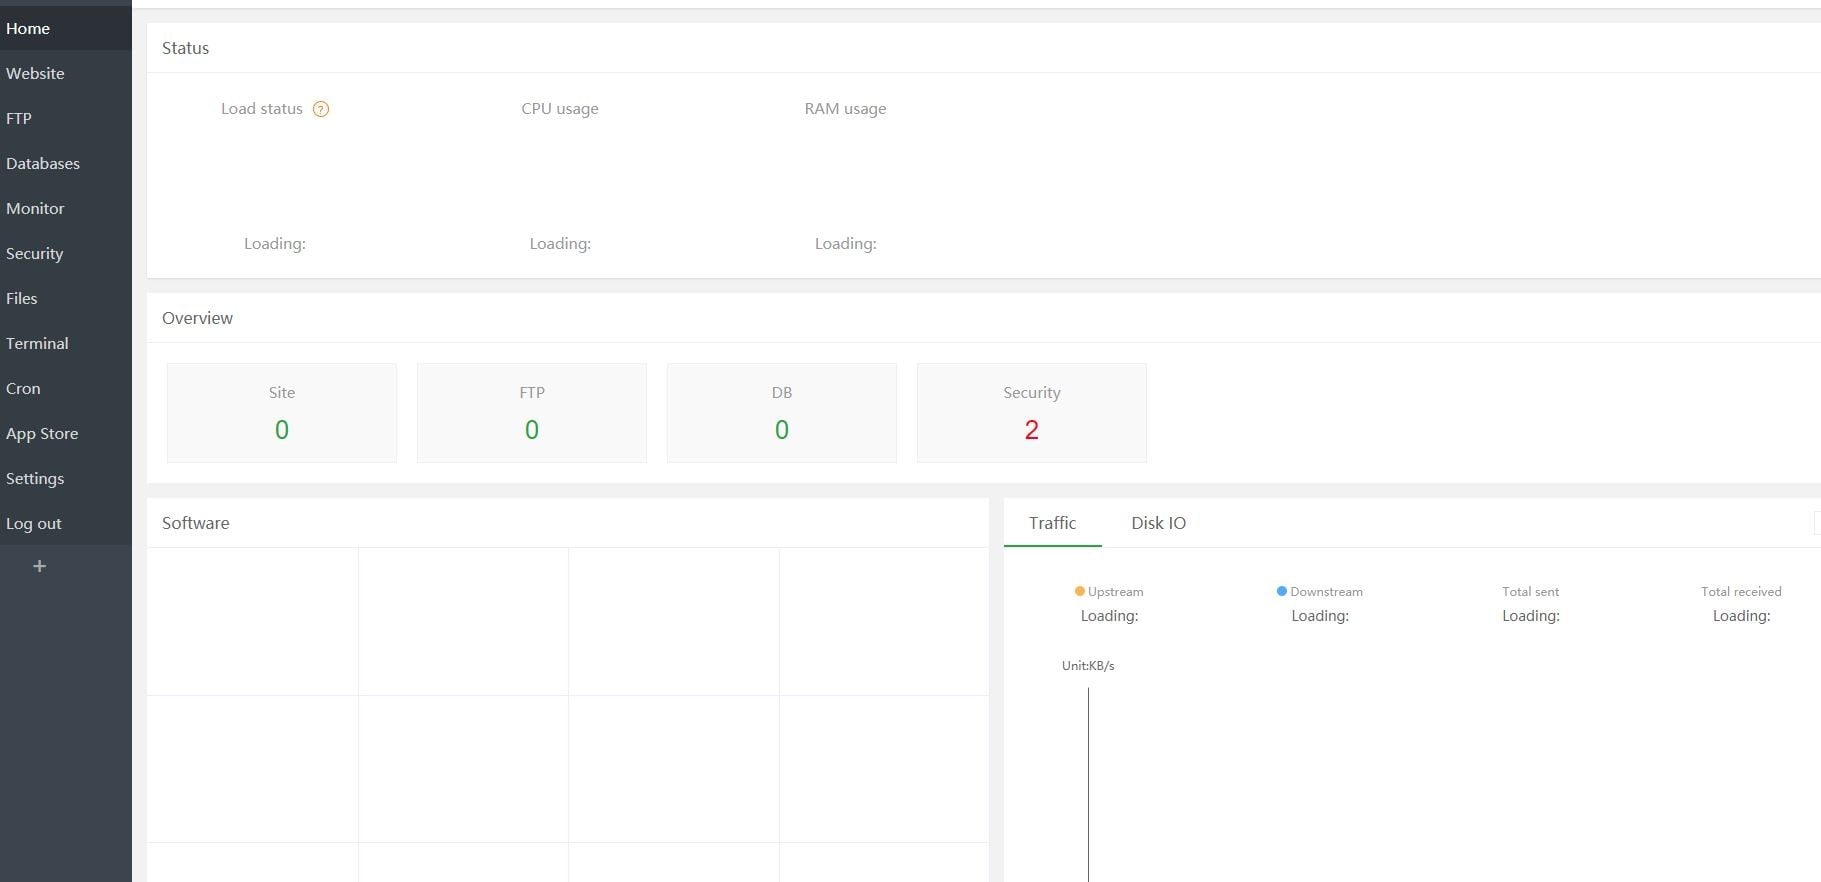This screenshot has width=1821, height=882.
Task: Open panel Settings from the sidebar
Action: tap(35, 478)
